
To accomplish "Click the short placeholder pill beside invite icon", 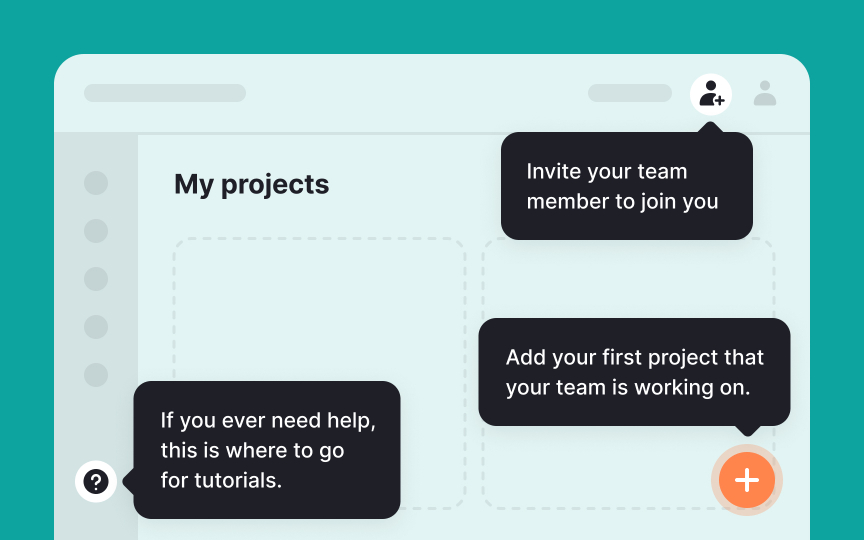I will (x=630, y=93).
